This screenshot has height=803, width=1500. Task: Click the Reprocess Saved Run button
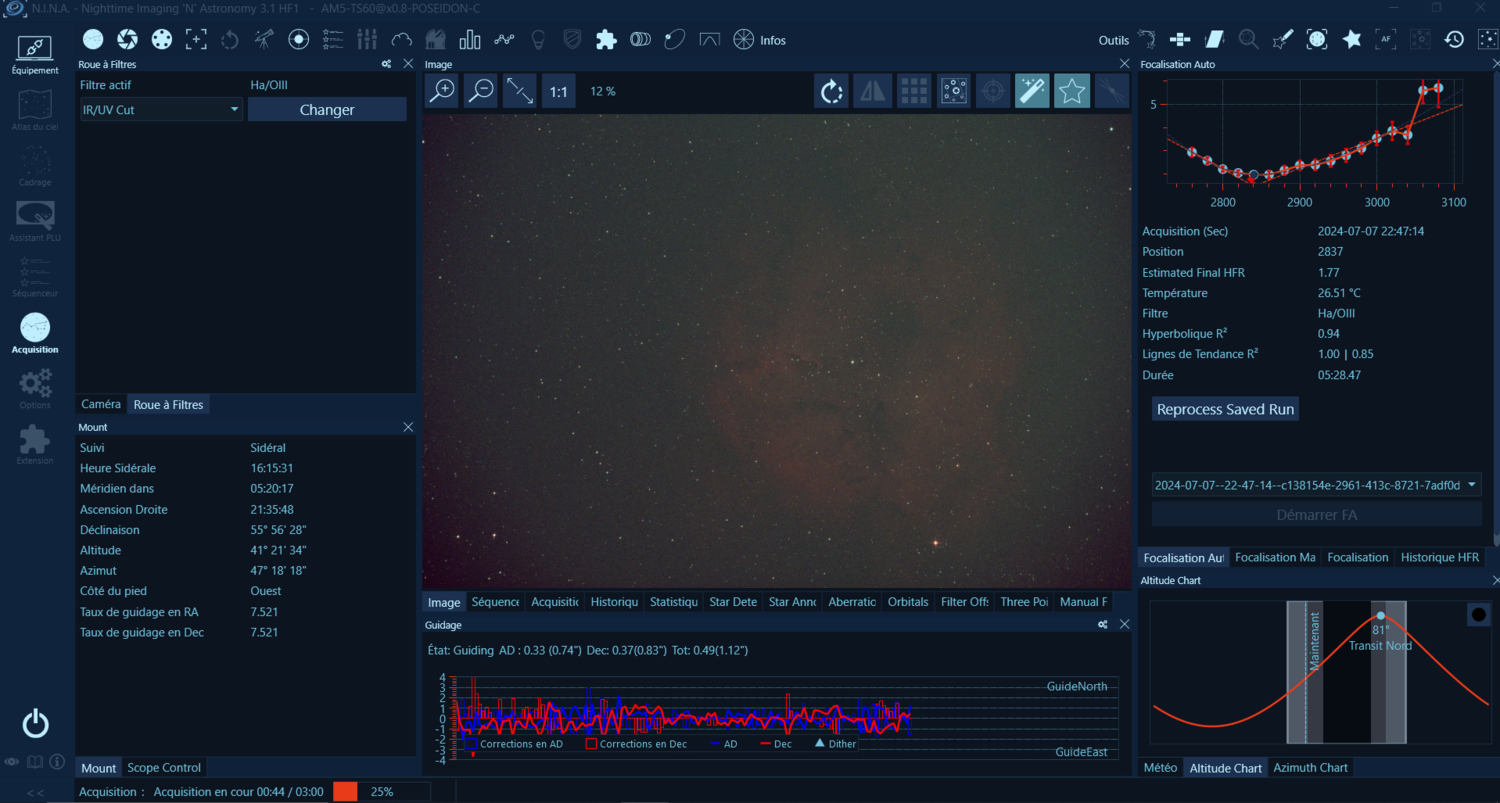click(x=1225, y=408)
